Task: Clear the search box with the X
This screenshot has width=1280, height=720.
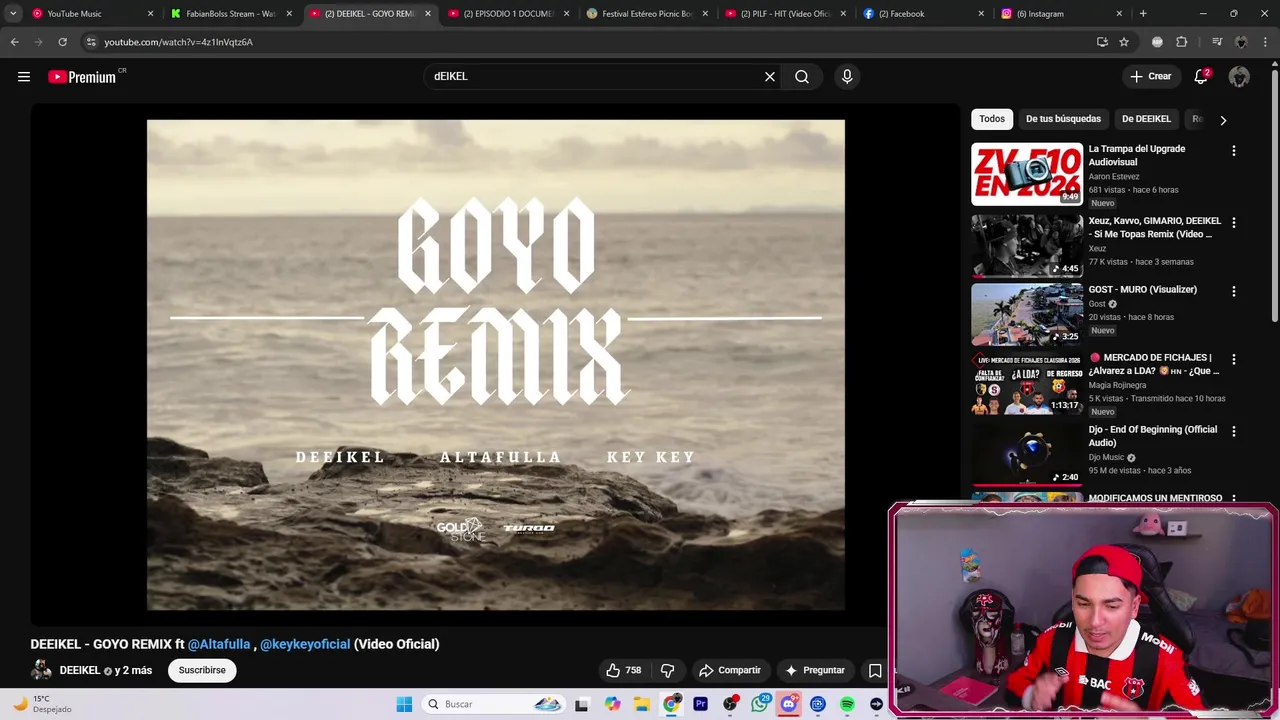Action: click(x=770, y=77)
